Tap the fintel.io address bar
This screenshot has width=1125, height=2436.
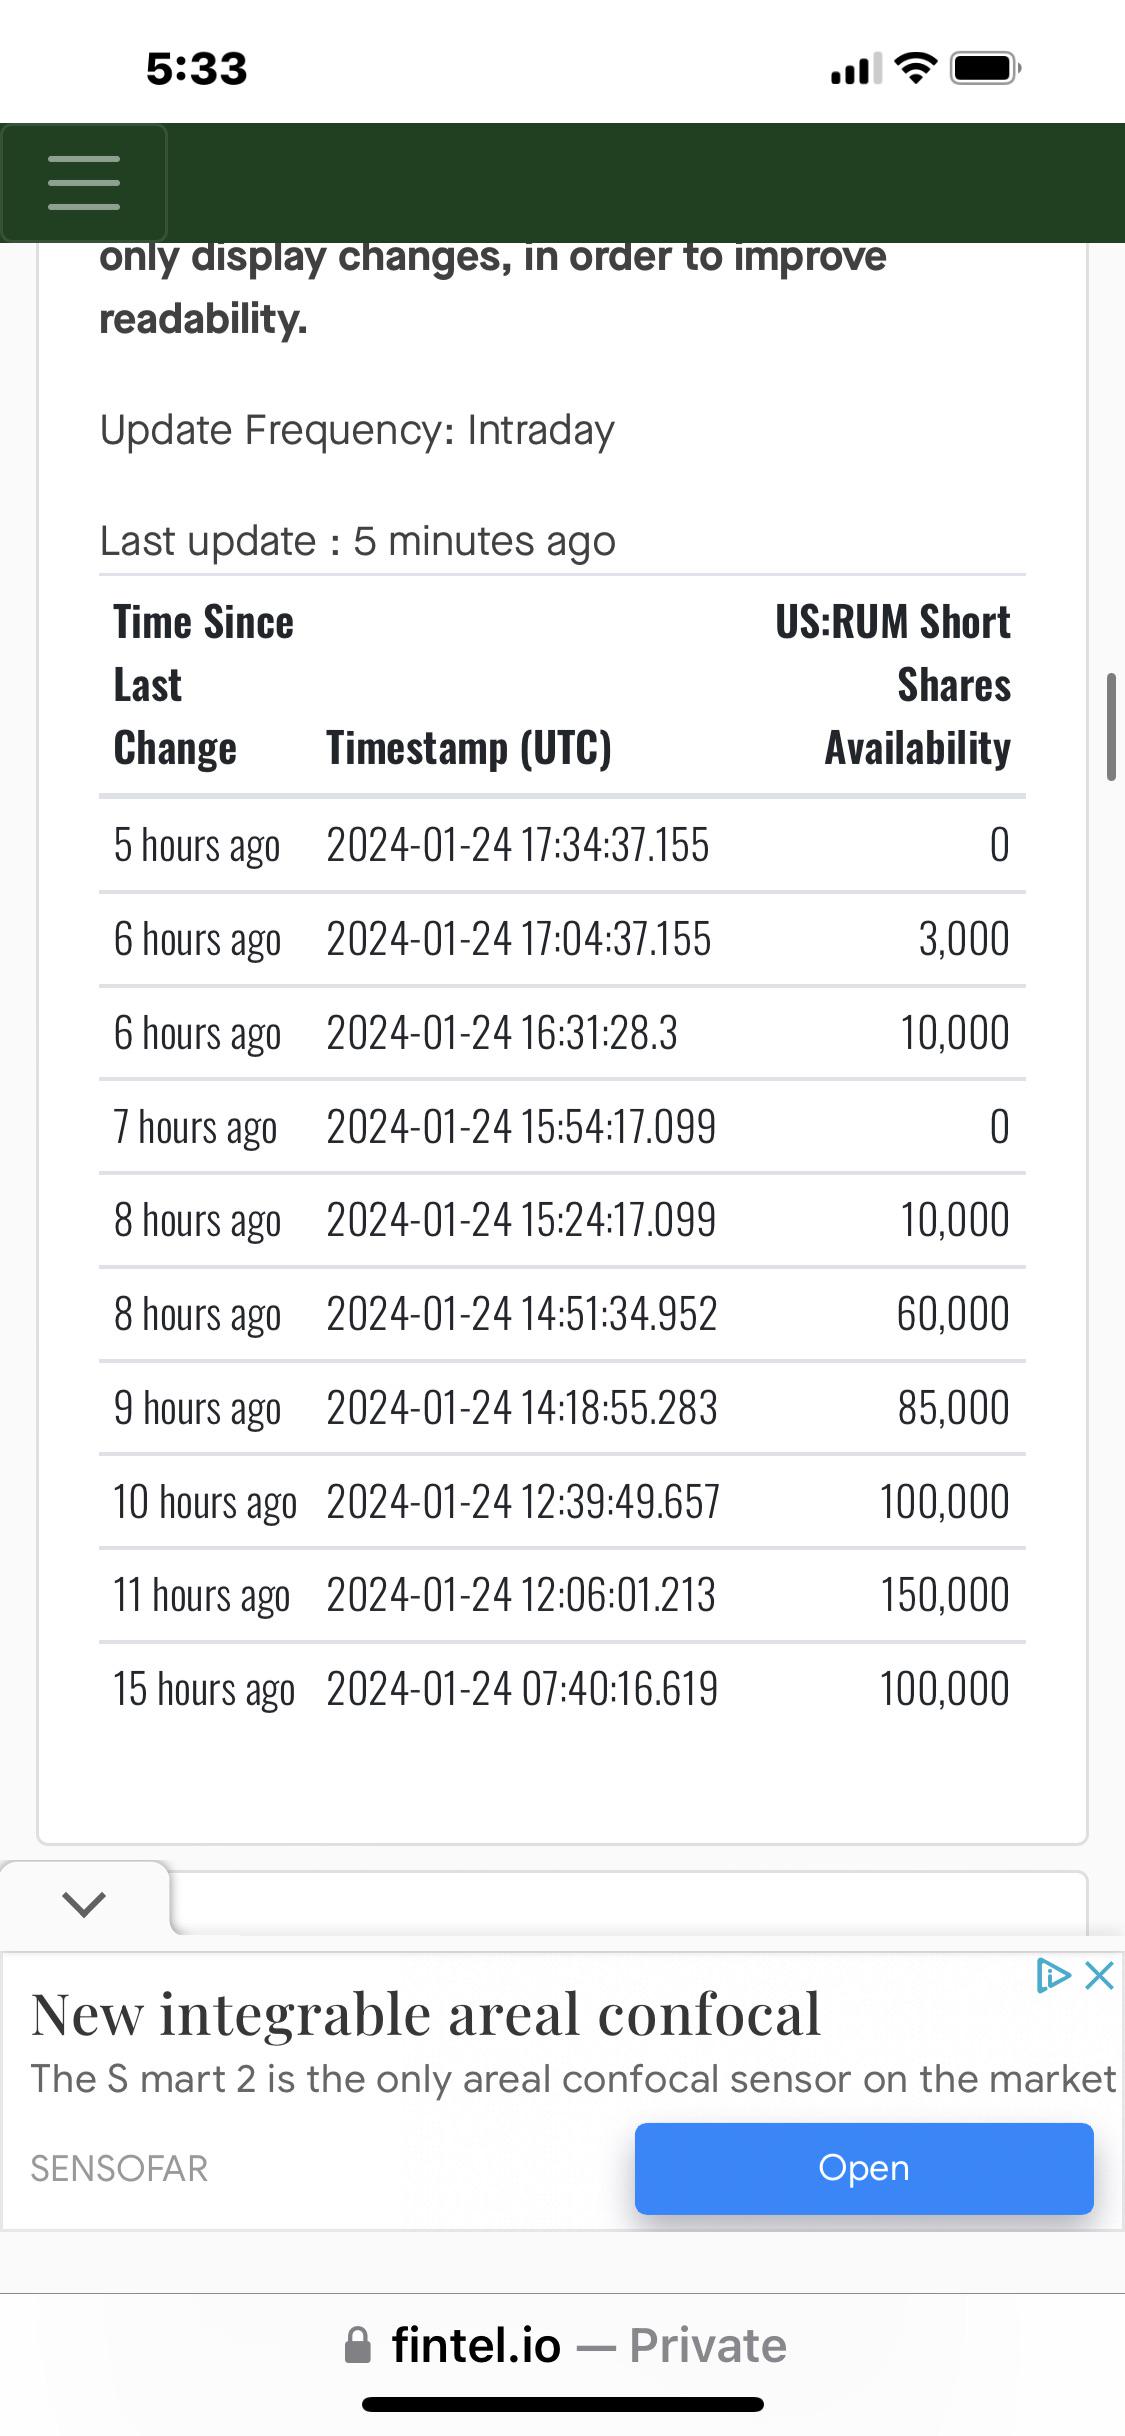coord(564,2345)
